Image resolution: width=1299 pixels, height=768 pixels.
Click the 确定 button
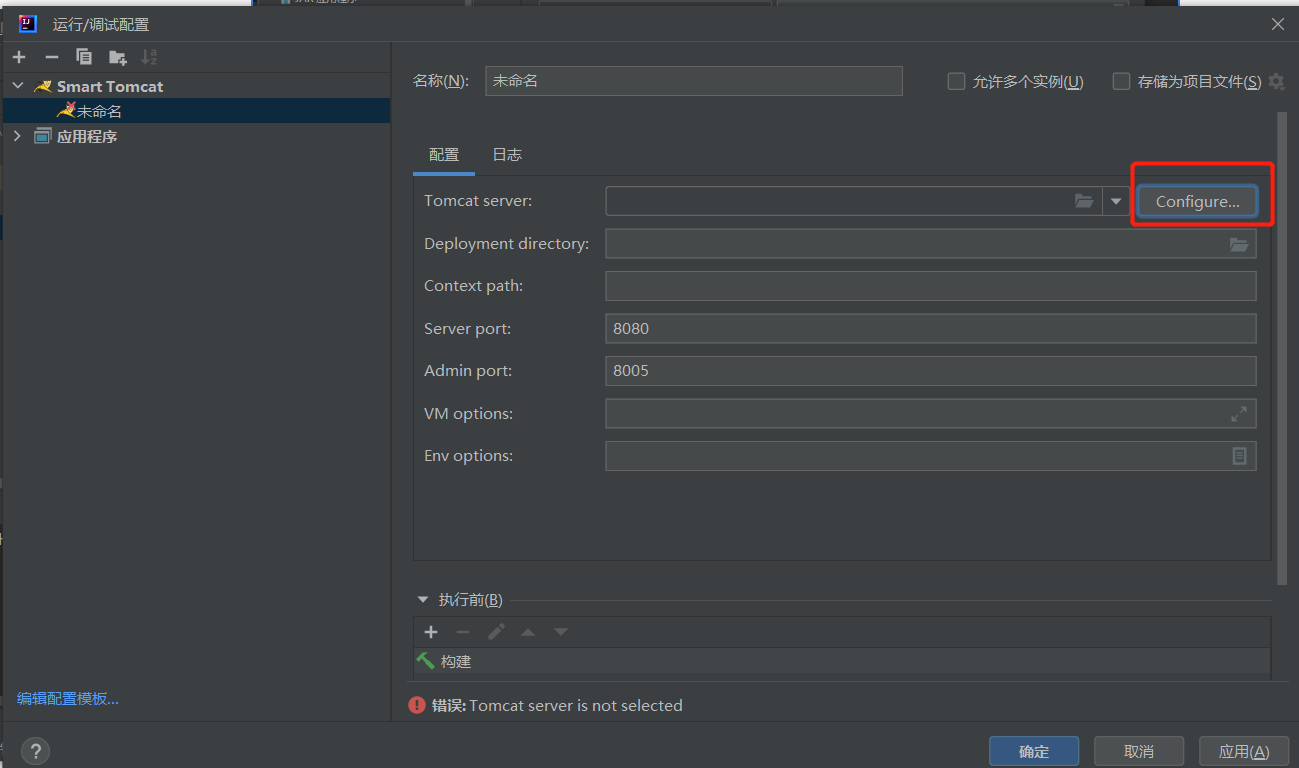(1034, 751)
